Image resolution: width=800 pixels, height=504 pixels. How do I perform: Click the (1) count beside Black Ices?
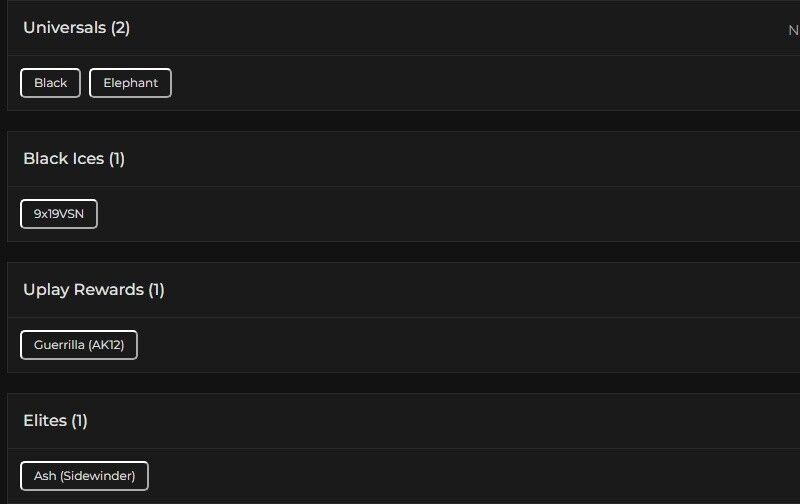[x=116, y=159]
